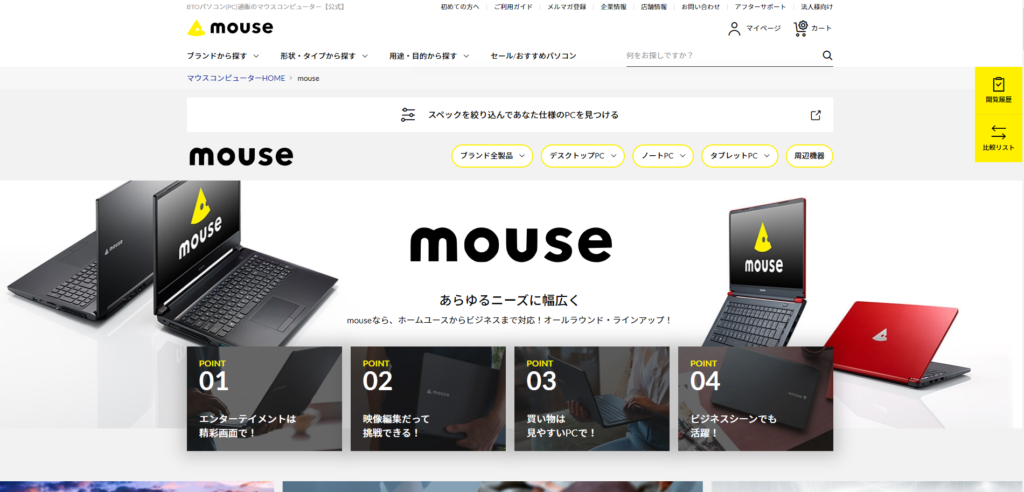1024x492 pixels.
Task: Open スペックを絞り込んで PC finder banner
Action: (510, 115)
